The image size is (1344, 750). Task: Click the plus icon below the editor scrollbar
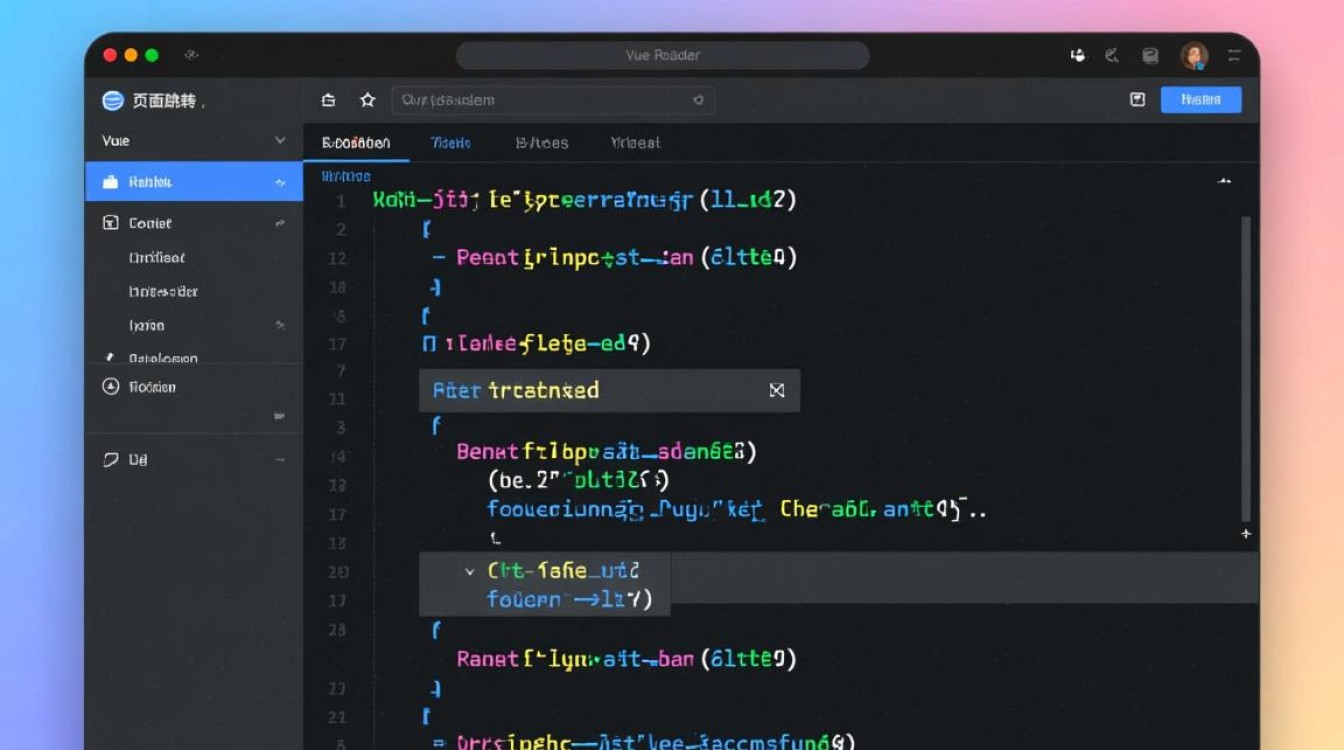1246,534
